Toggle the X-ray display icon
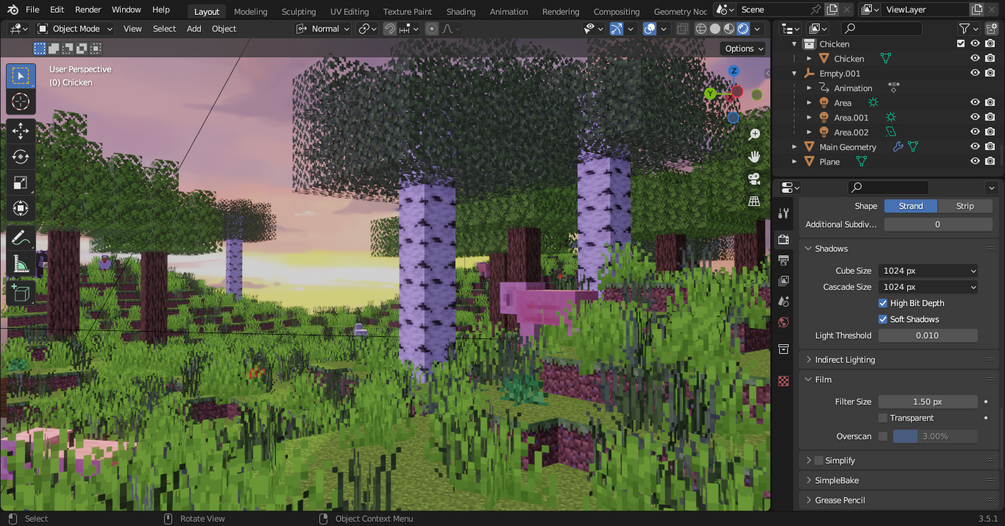 coord(682,29)
